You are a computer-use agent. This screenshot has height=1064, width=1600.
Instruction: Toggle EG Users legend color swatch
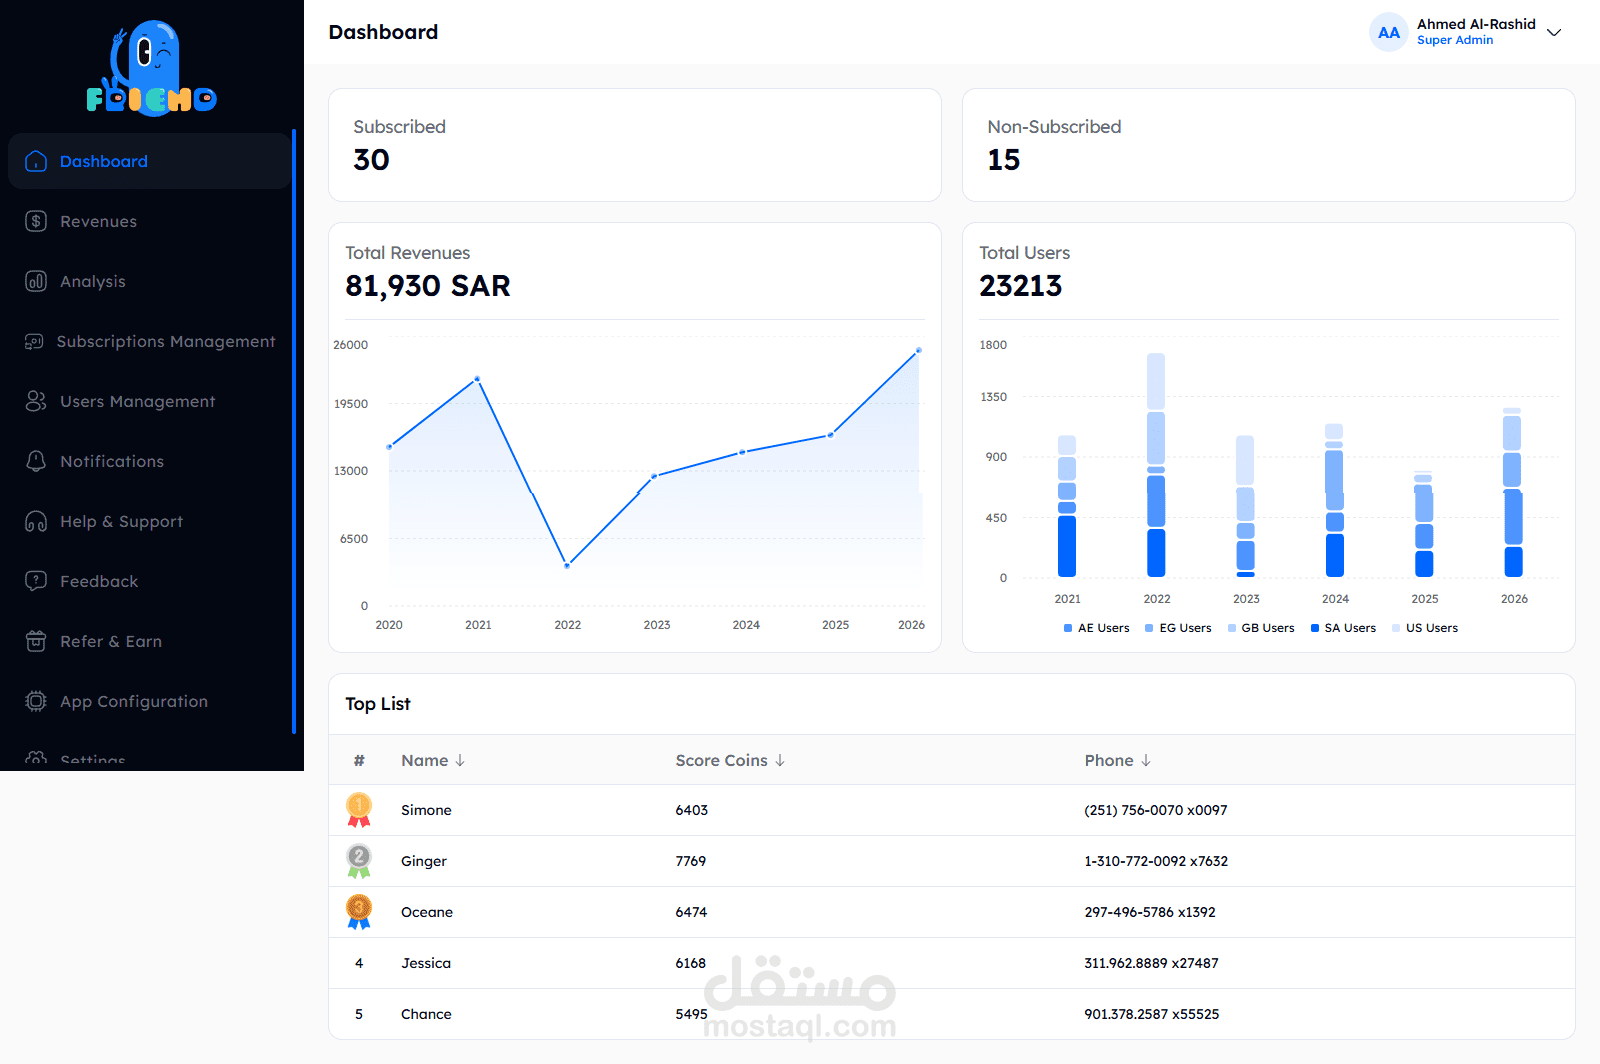[x=1149, y=628]
